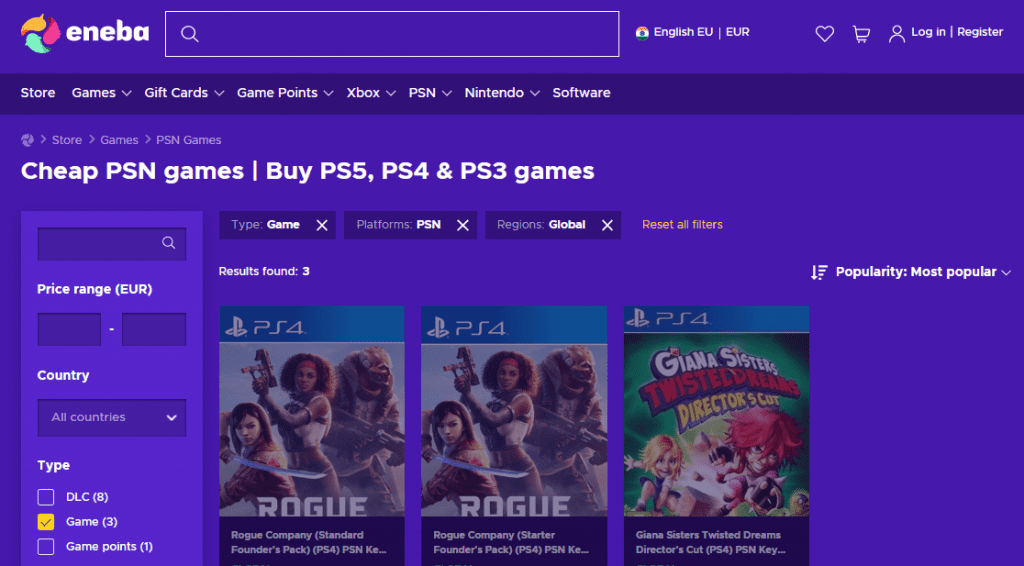Click the sidebar filter search icon

169,243
